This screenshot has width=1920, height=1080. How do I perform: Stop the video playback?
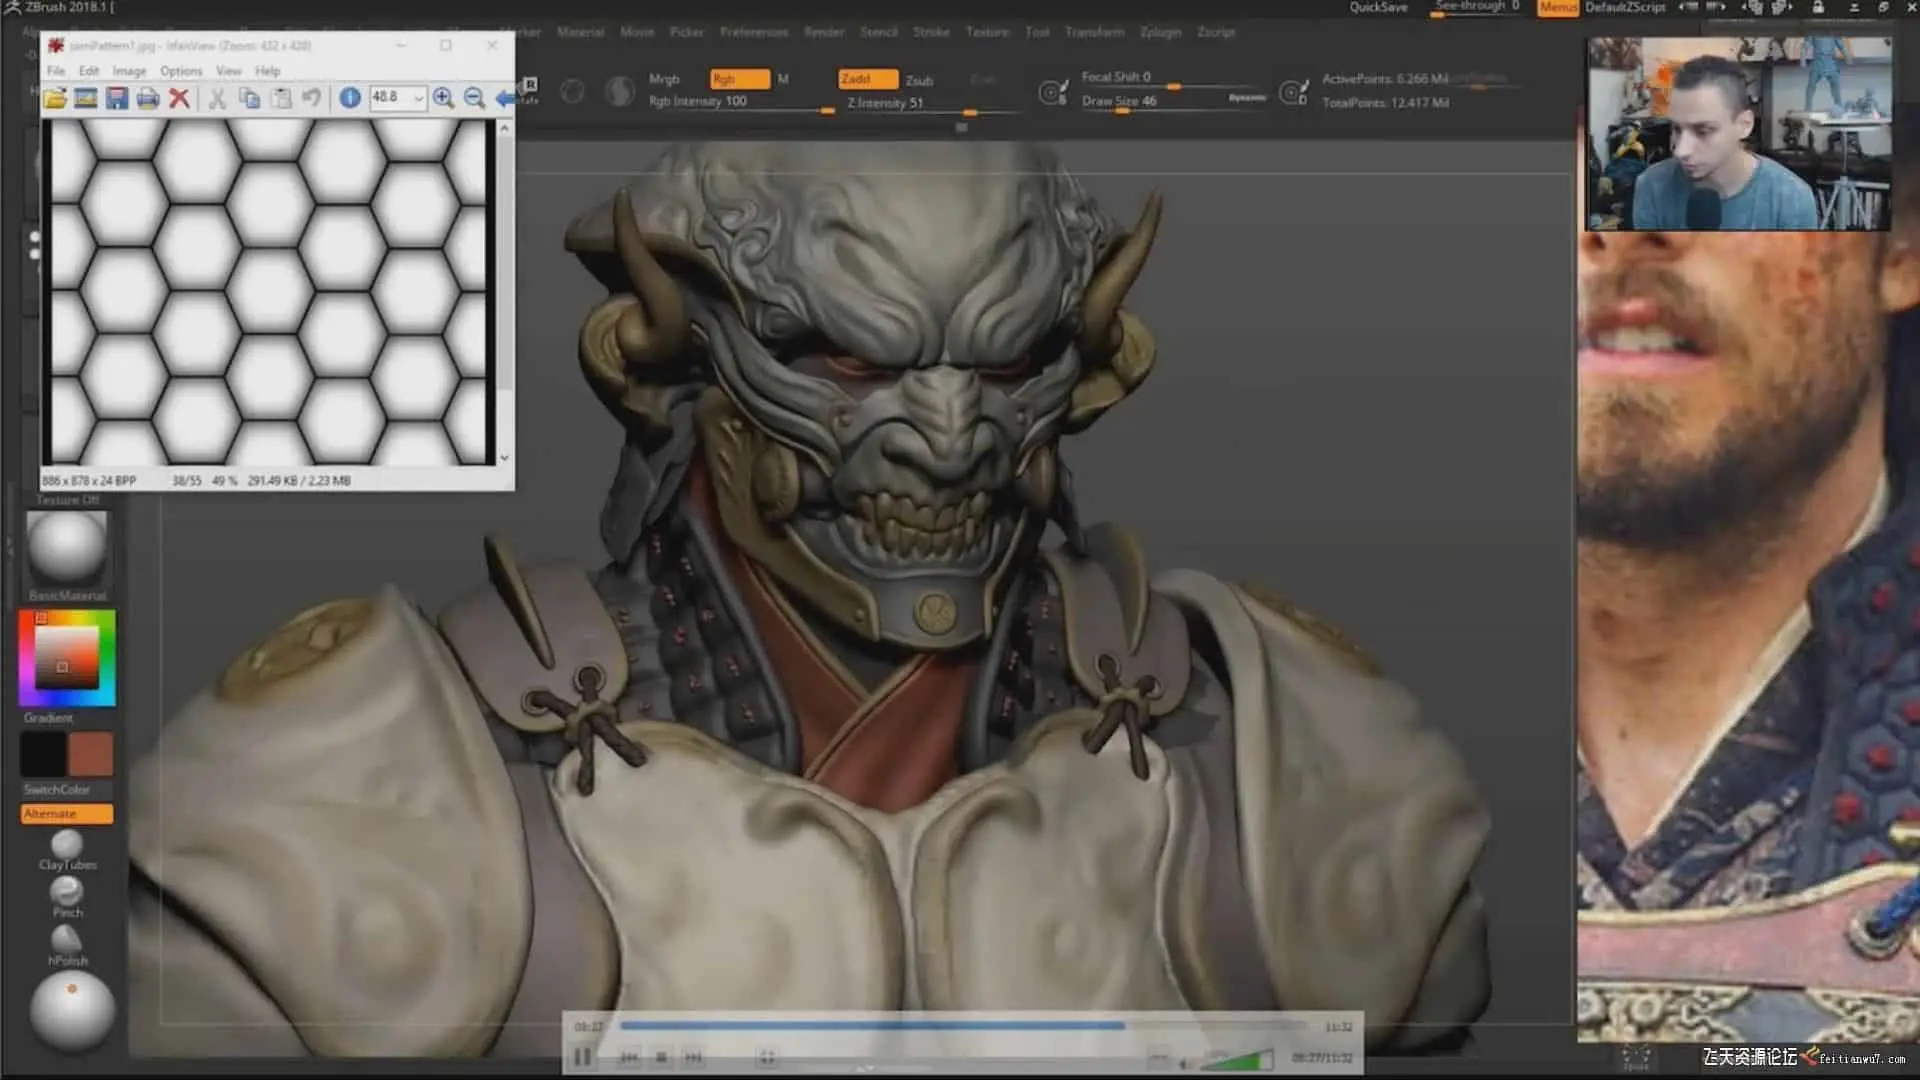(x=661, y=1057)
